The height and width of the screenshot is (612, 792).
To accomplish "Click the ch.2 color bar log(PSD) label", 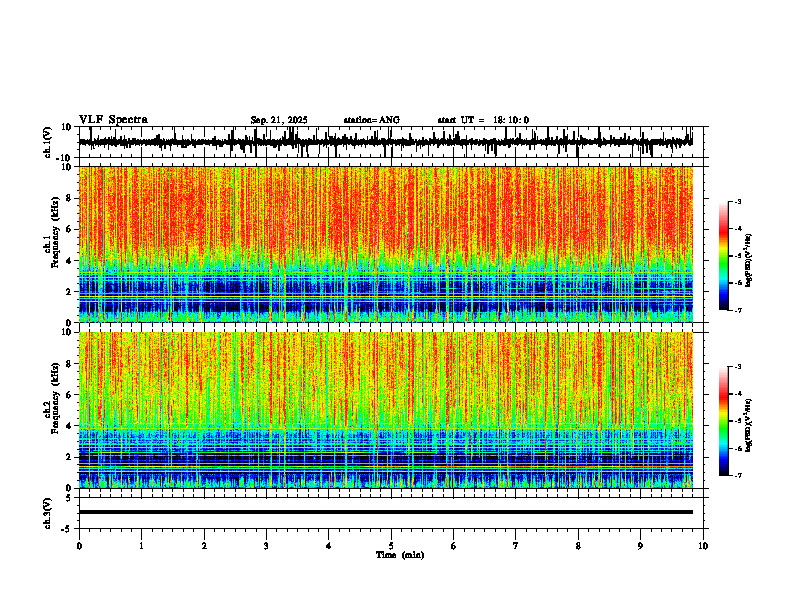I will click(748, 425).
